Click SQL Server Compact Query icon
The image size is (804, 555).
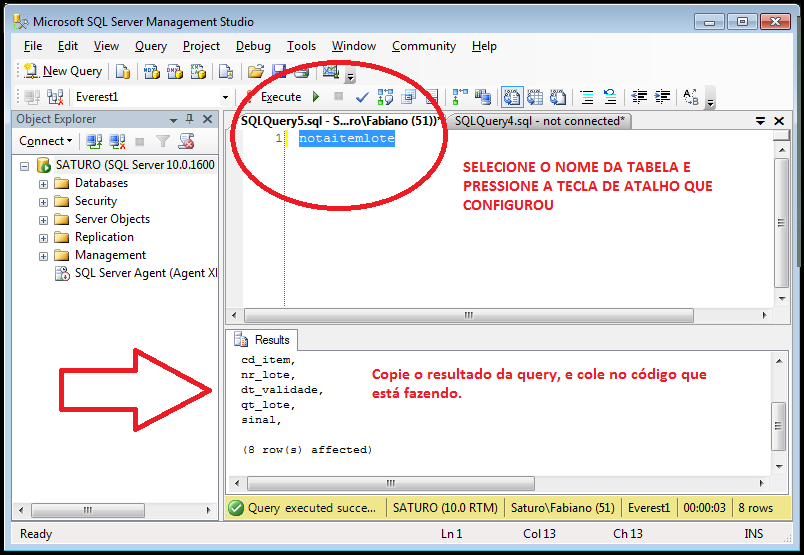point(226,71)
